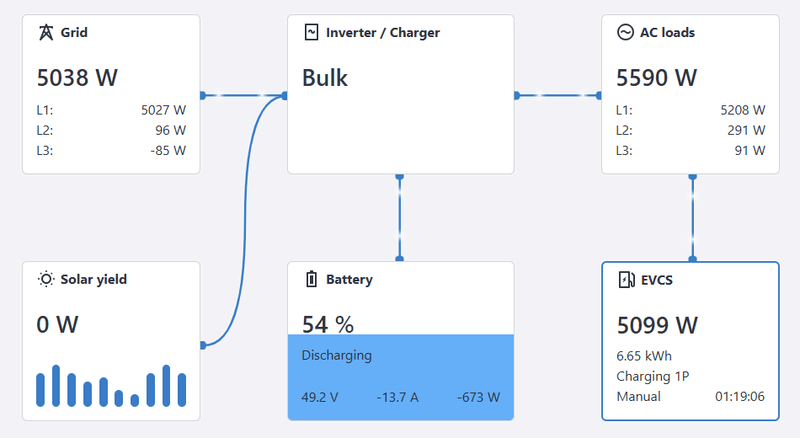Select the Inverter / Charger Bulk state
The image size is (800, 438).
[325, 78]
